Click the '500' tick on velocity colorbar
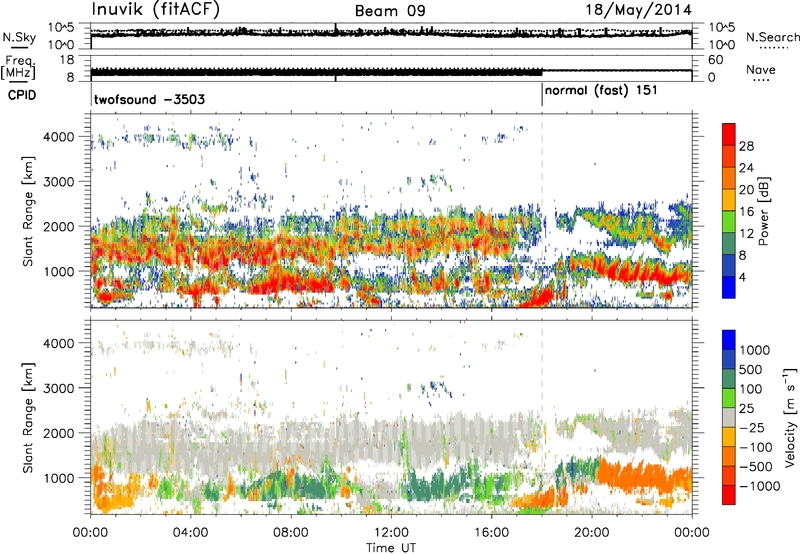 (751, 369)
